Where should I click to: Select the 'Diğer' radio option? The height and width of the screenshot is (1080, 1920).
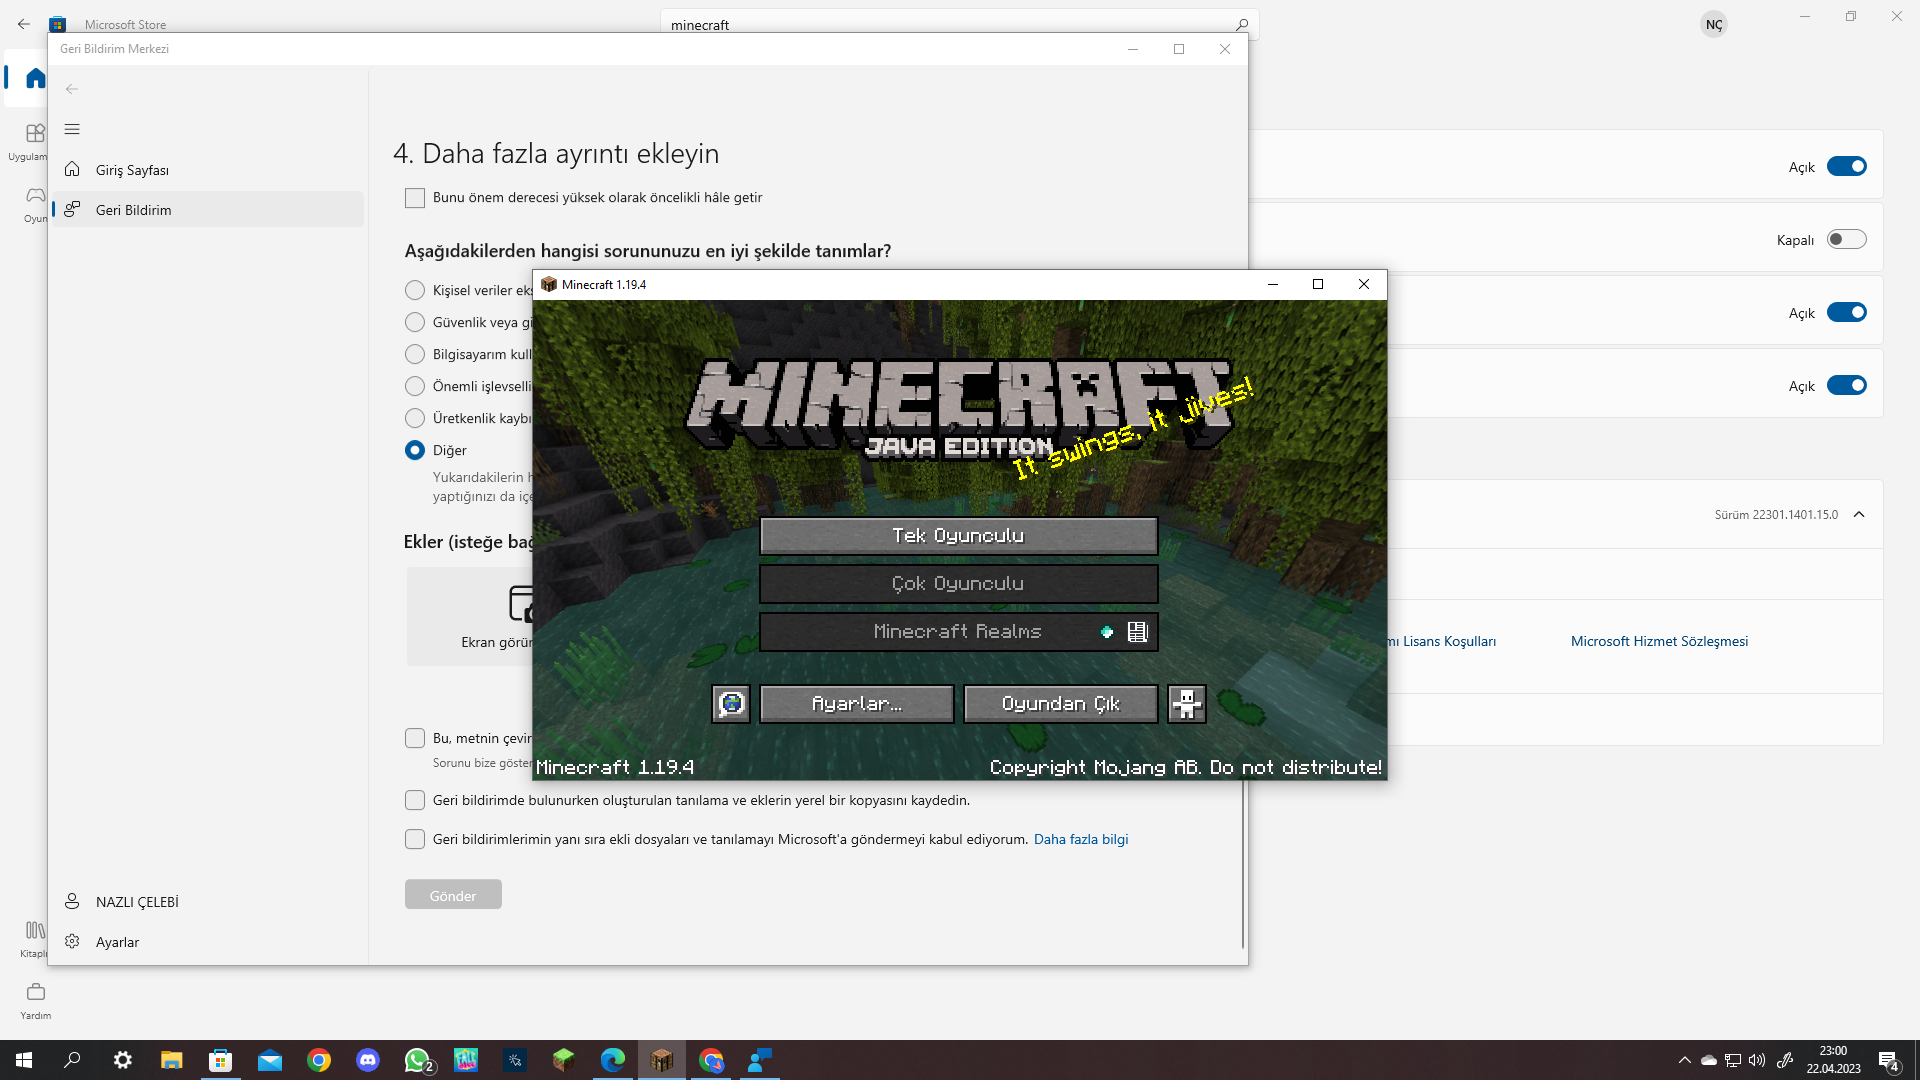coord(415,450)
